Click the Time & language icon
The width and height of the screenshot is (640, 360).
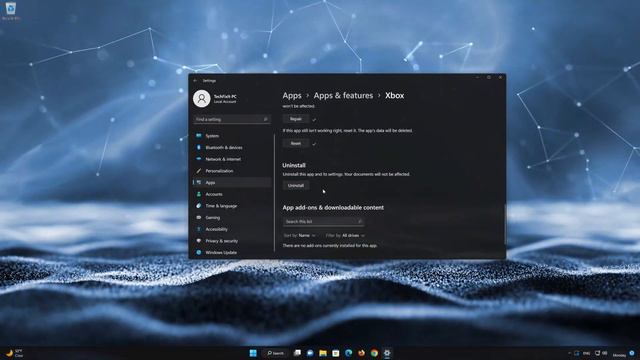coord(199,206)
